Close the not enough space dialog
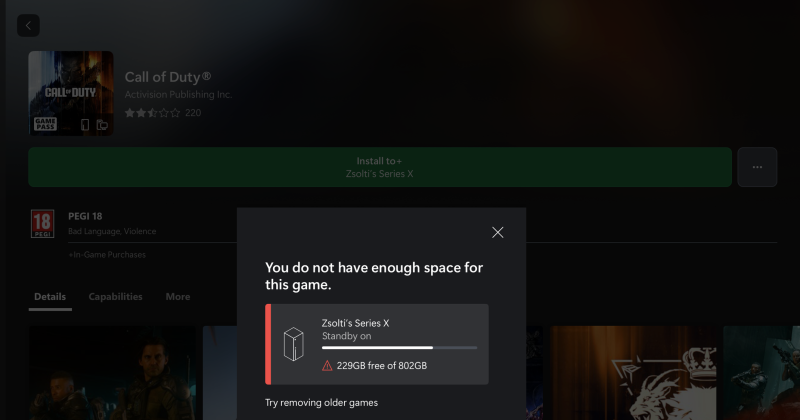Screen dimensions: 800x420 click(x=497, y=233)
